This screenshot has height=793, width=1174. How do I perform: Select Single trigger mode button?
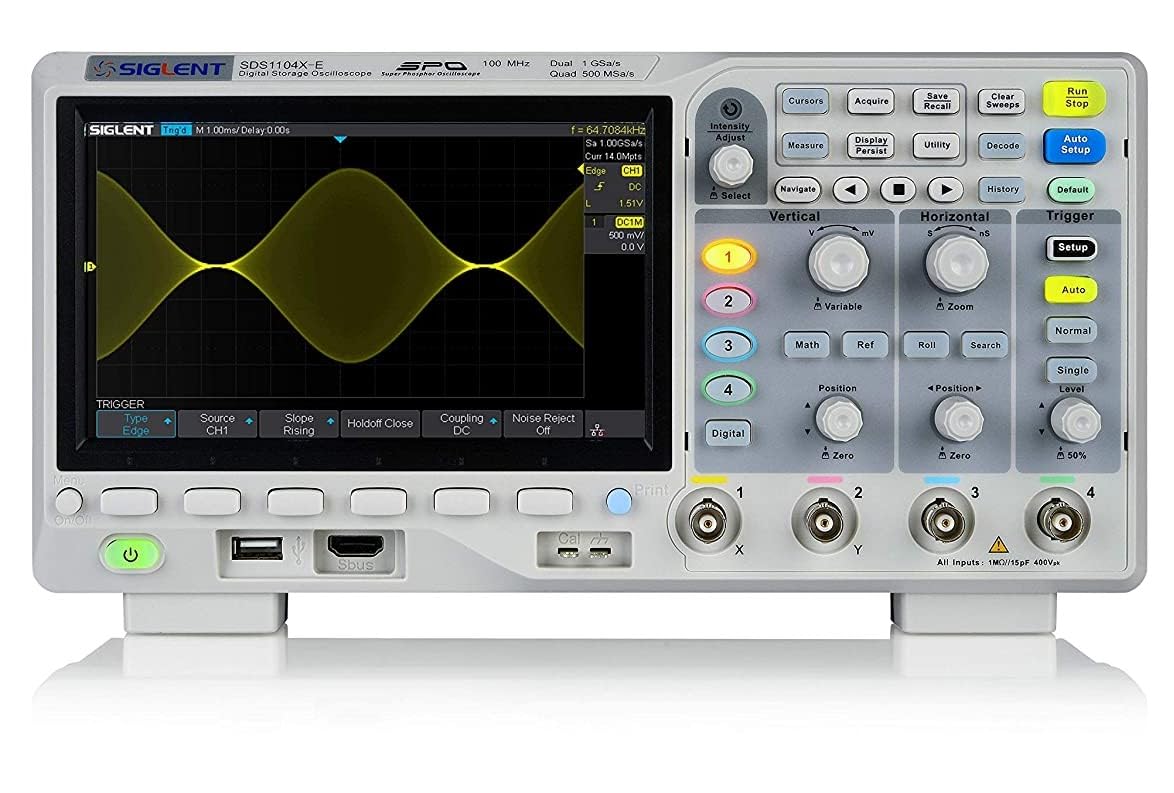point(1072,370)
